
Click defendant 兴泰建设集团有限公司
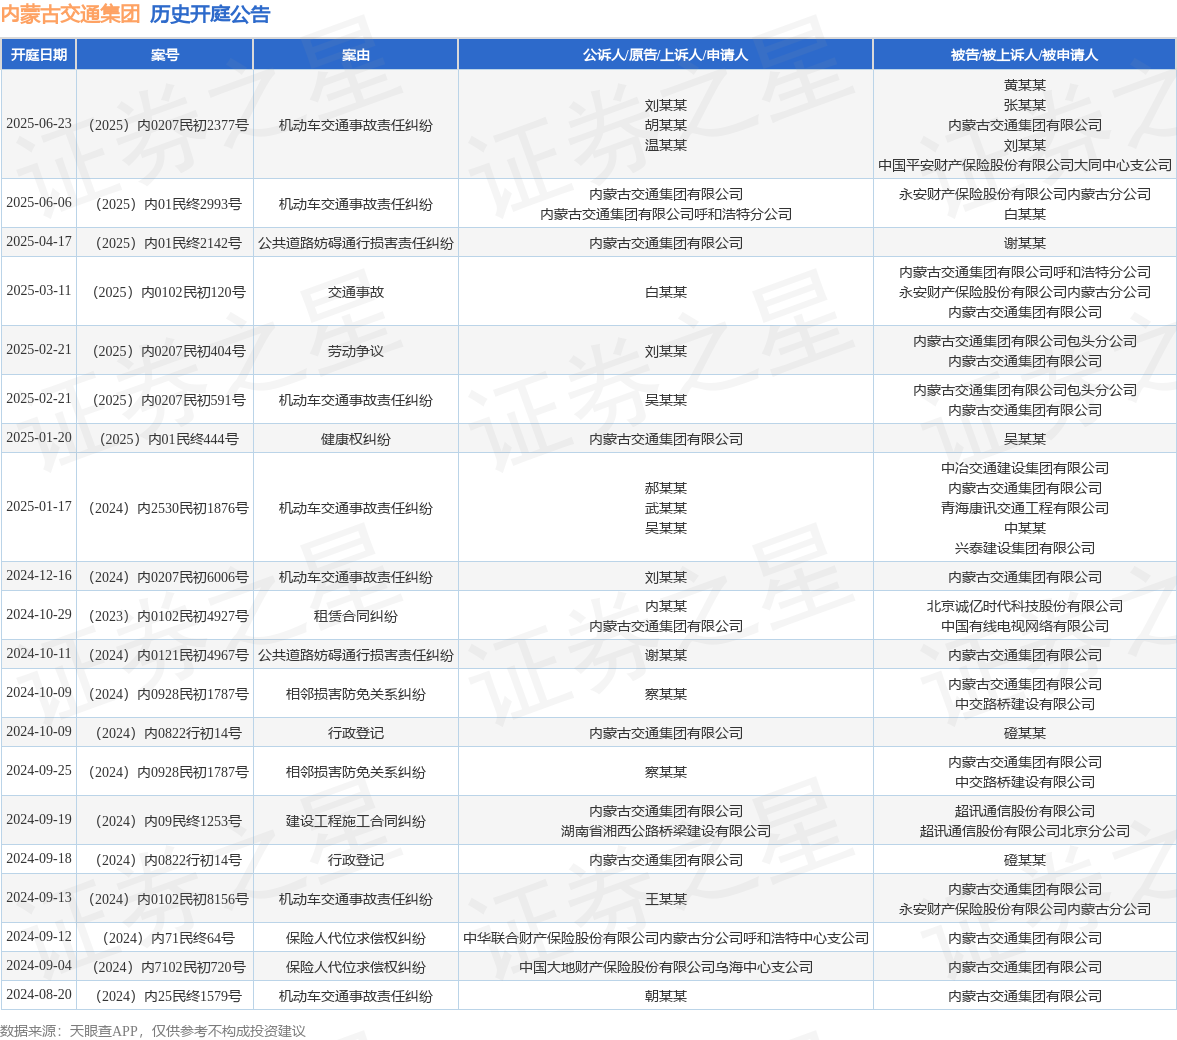pos(1025,548)
